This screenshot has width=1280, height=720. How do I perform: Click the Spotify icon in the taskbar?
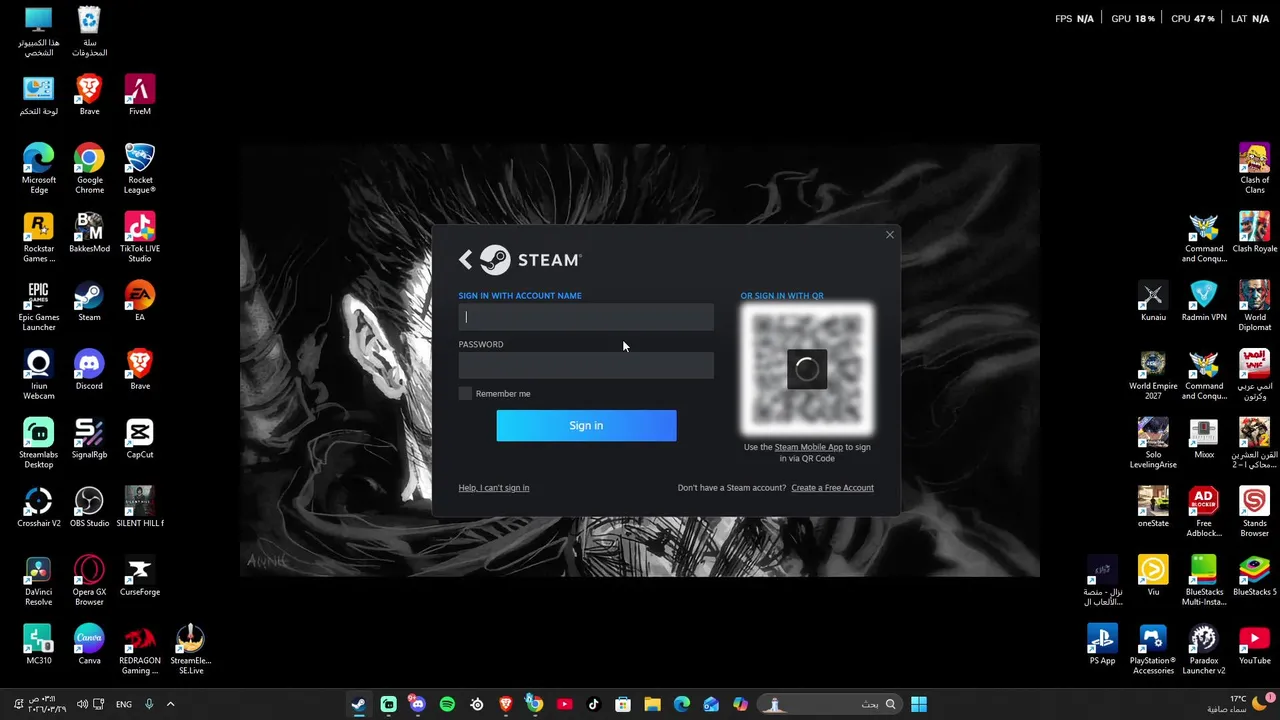447,704
